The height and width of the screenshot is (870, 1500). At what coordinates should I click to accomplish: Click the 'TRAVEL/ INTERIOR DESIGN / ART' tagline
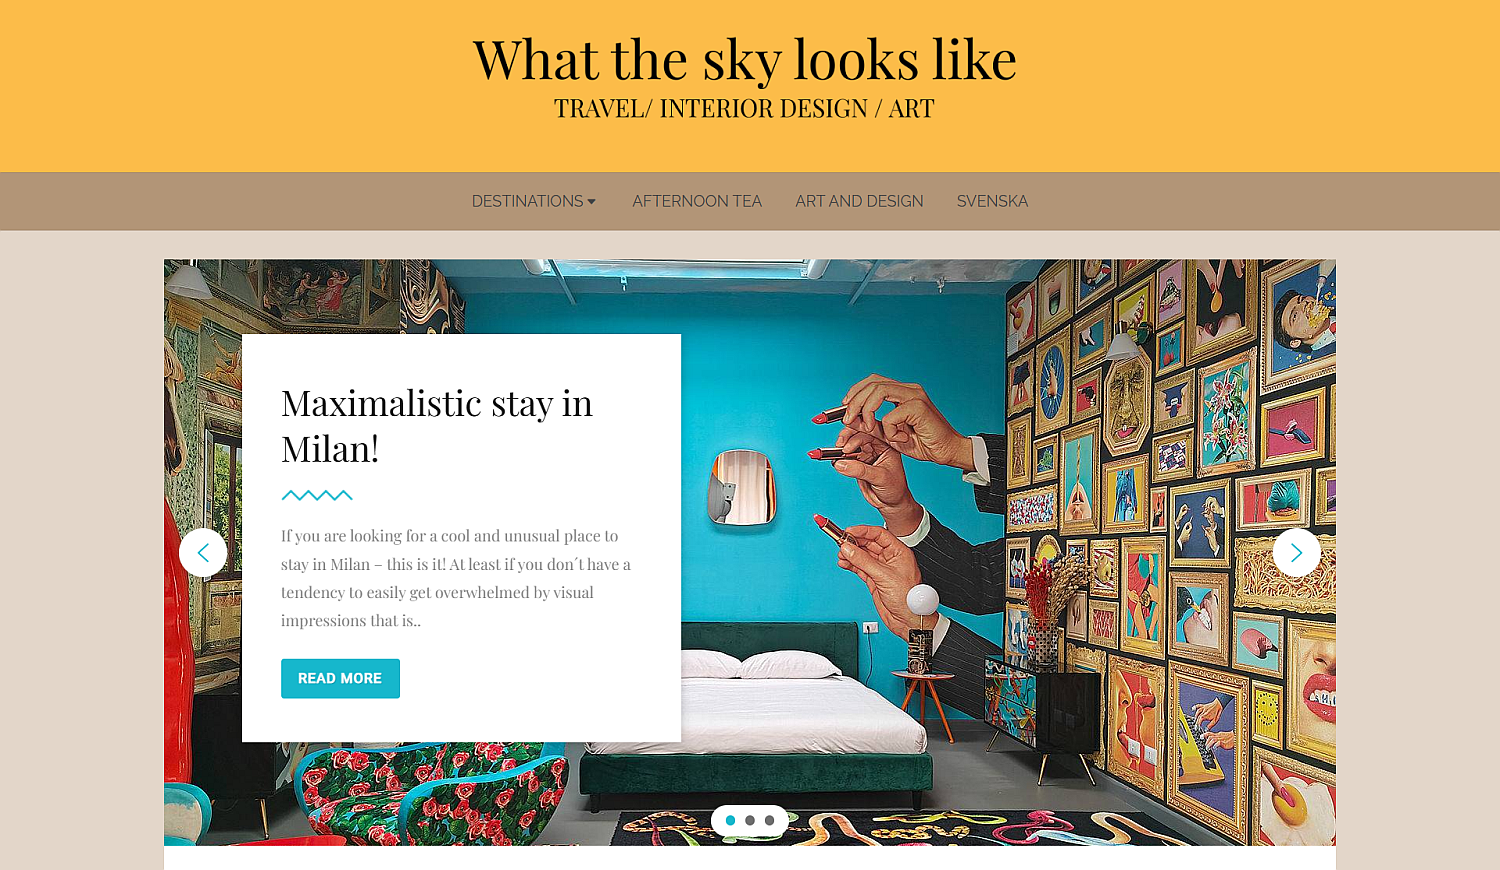point(744,108)
